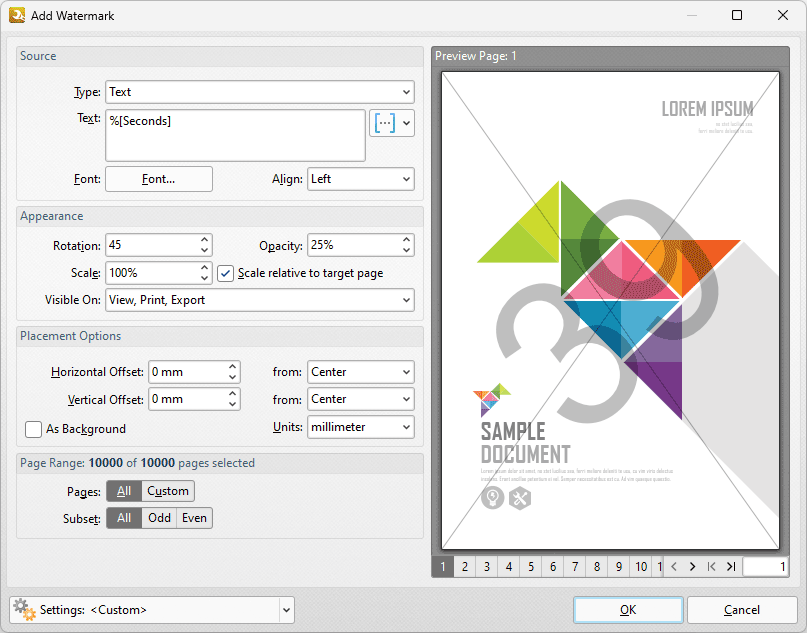This screenshot has width=807, height=633.
Task: Select Custom pages range
Action: [168, 491]
